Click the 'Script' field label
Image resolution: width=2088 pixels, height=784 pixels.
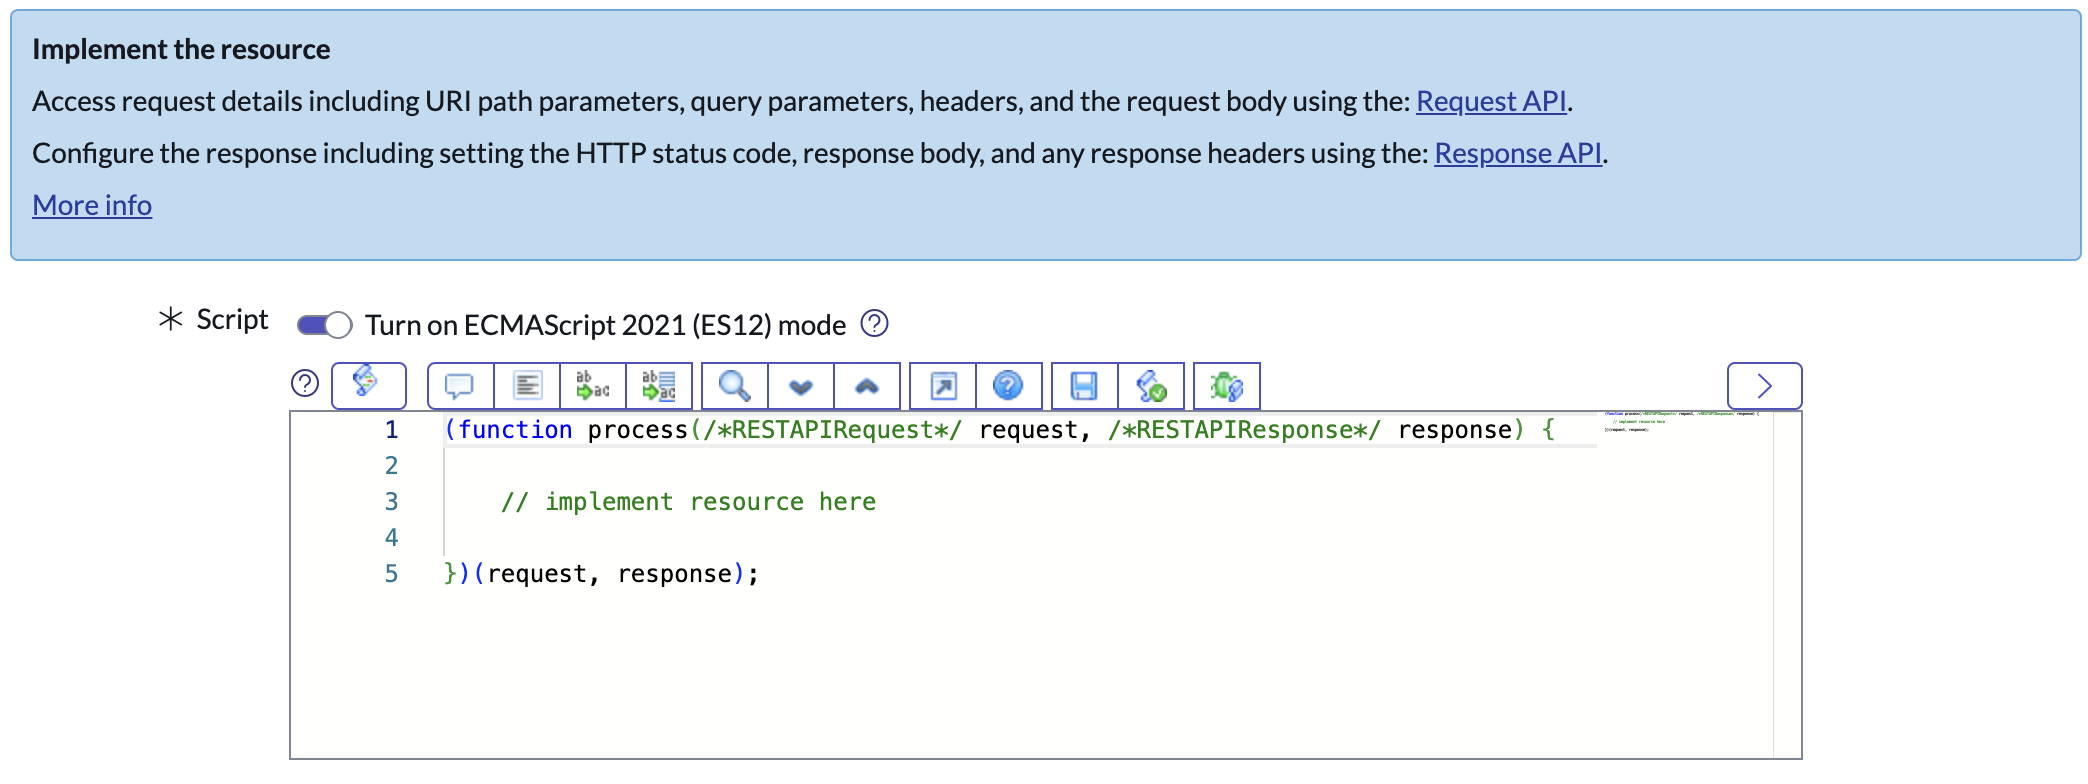pos(232,319)
